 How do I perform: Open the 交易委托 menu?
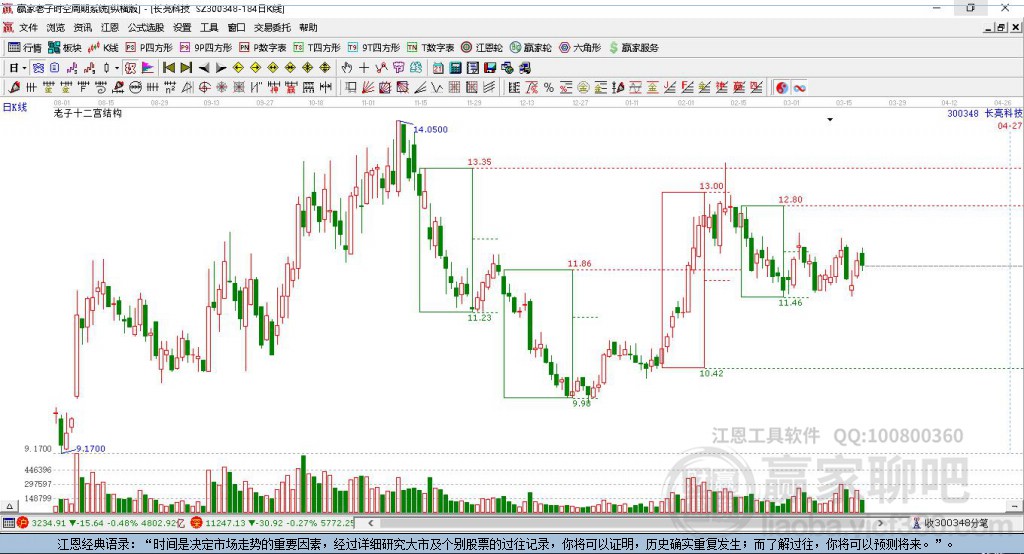(272, 27)
